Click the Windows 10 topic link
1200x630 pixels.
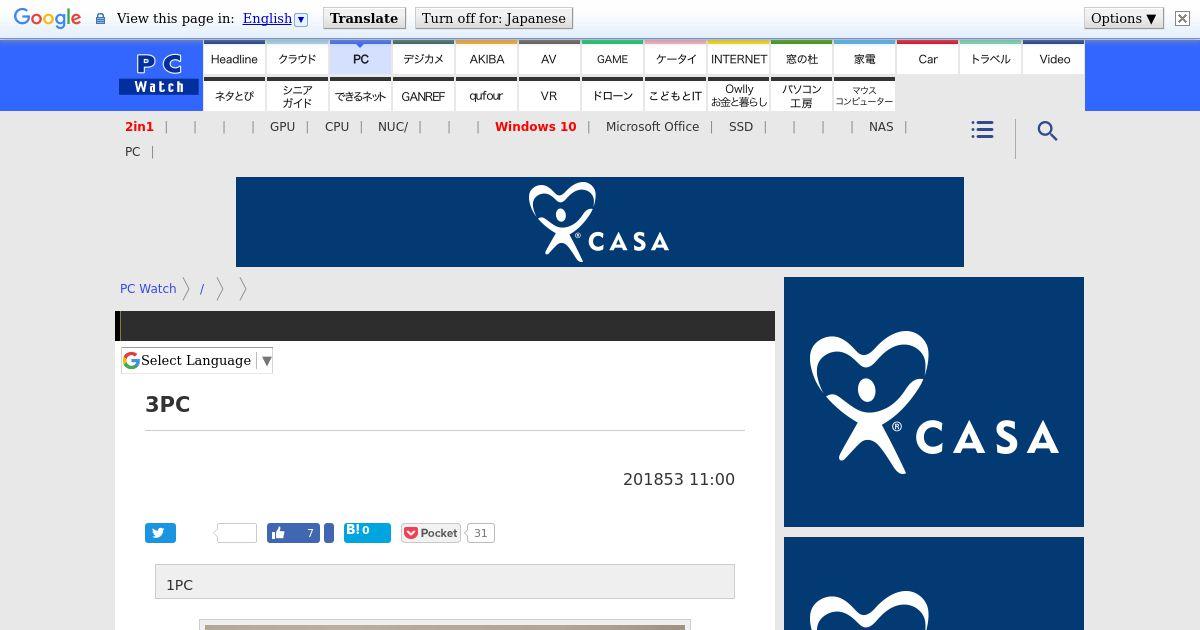click(x=535, y=127)
